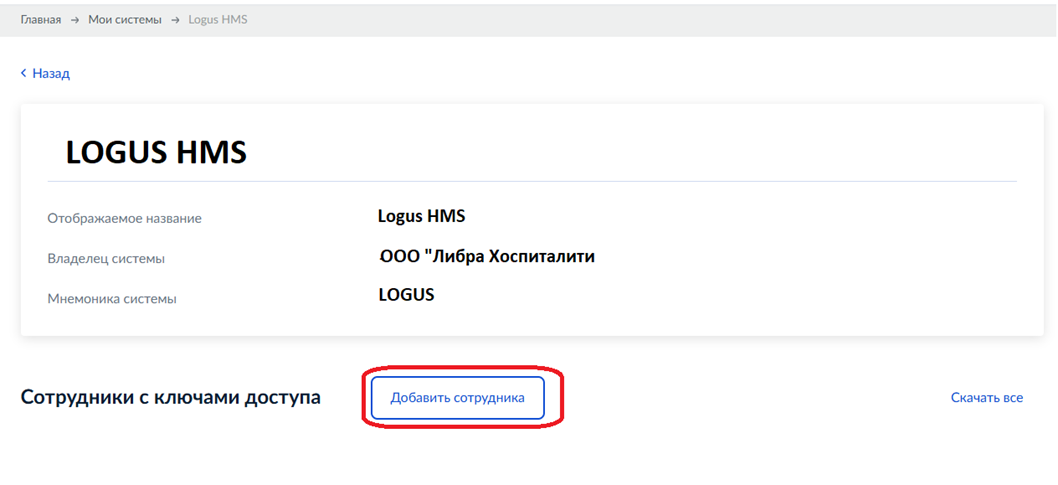Click the empty gray breadcrumb bar area
Image resolution: width=1058 pixels, height=485 pixels.
coord(650,20)
